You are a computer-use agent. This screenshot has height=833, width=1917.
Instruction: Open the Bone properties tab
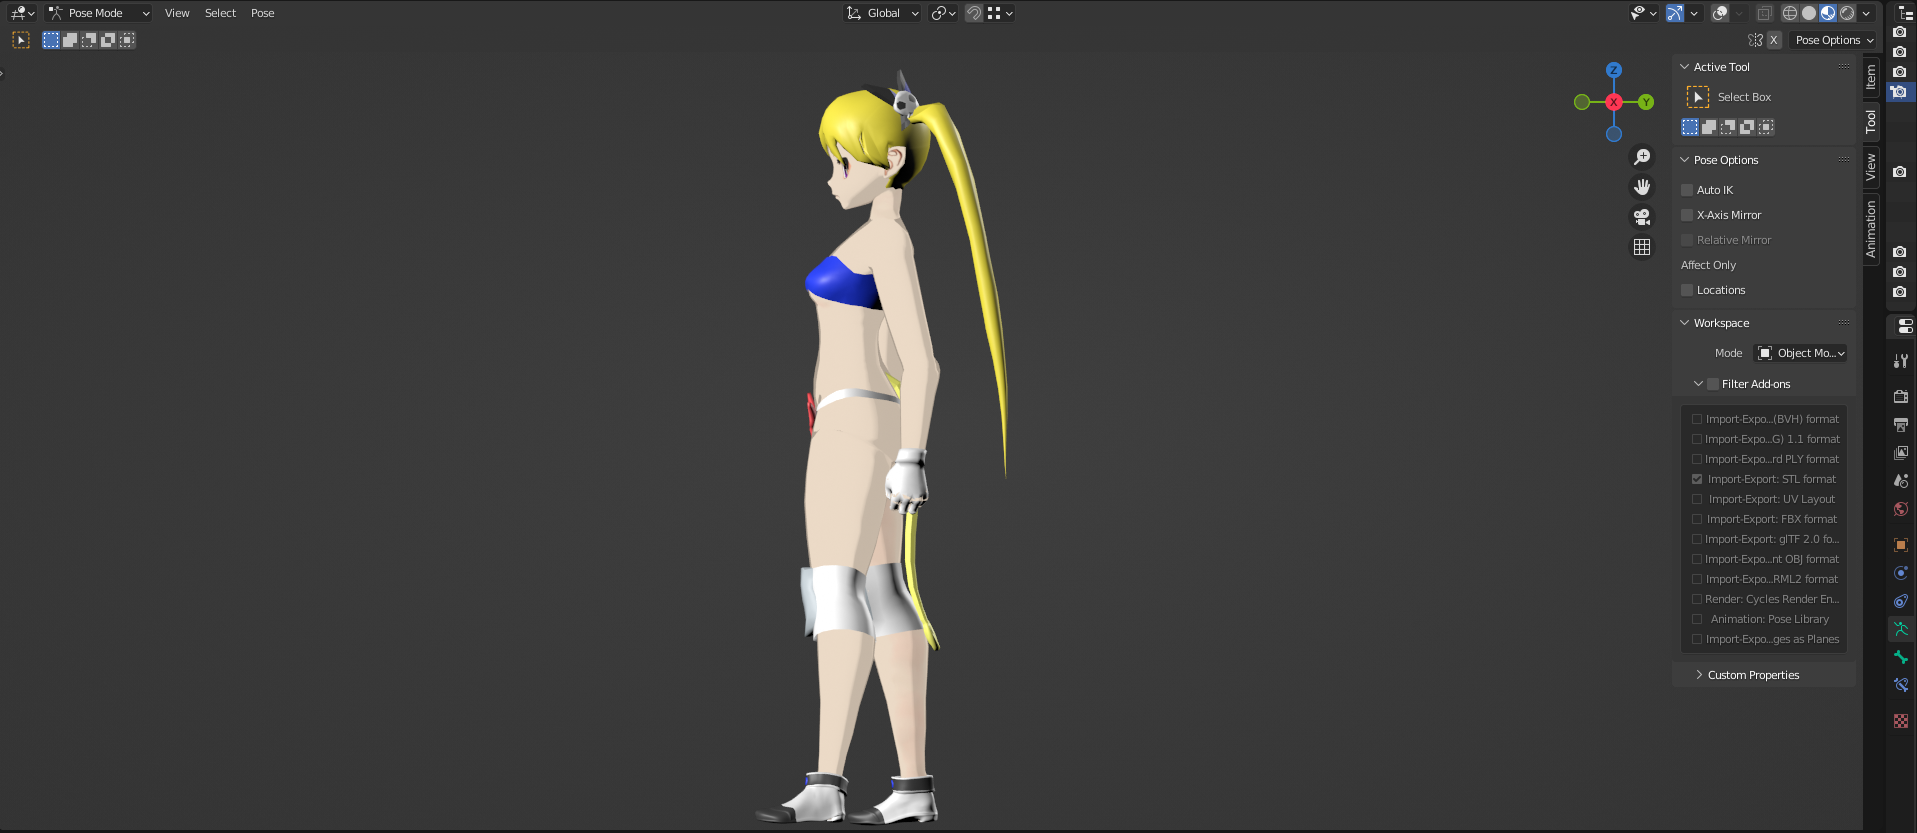coord(1901,657)
